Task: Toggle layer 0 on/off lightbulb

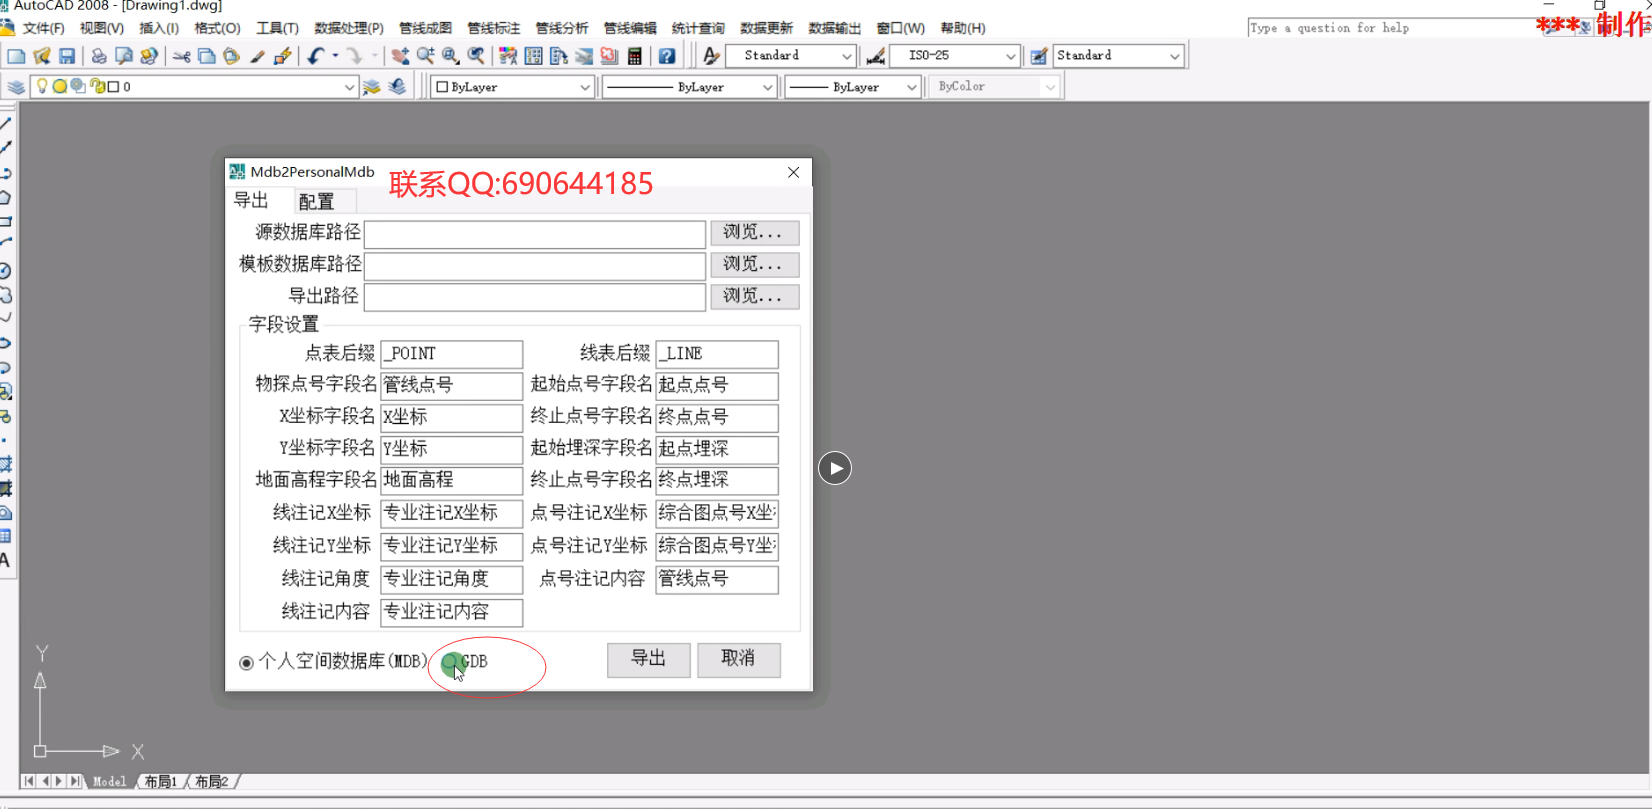Action: tap(42, 86)
